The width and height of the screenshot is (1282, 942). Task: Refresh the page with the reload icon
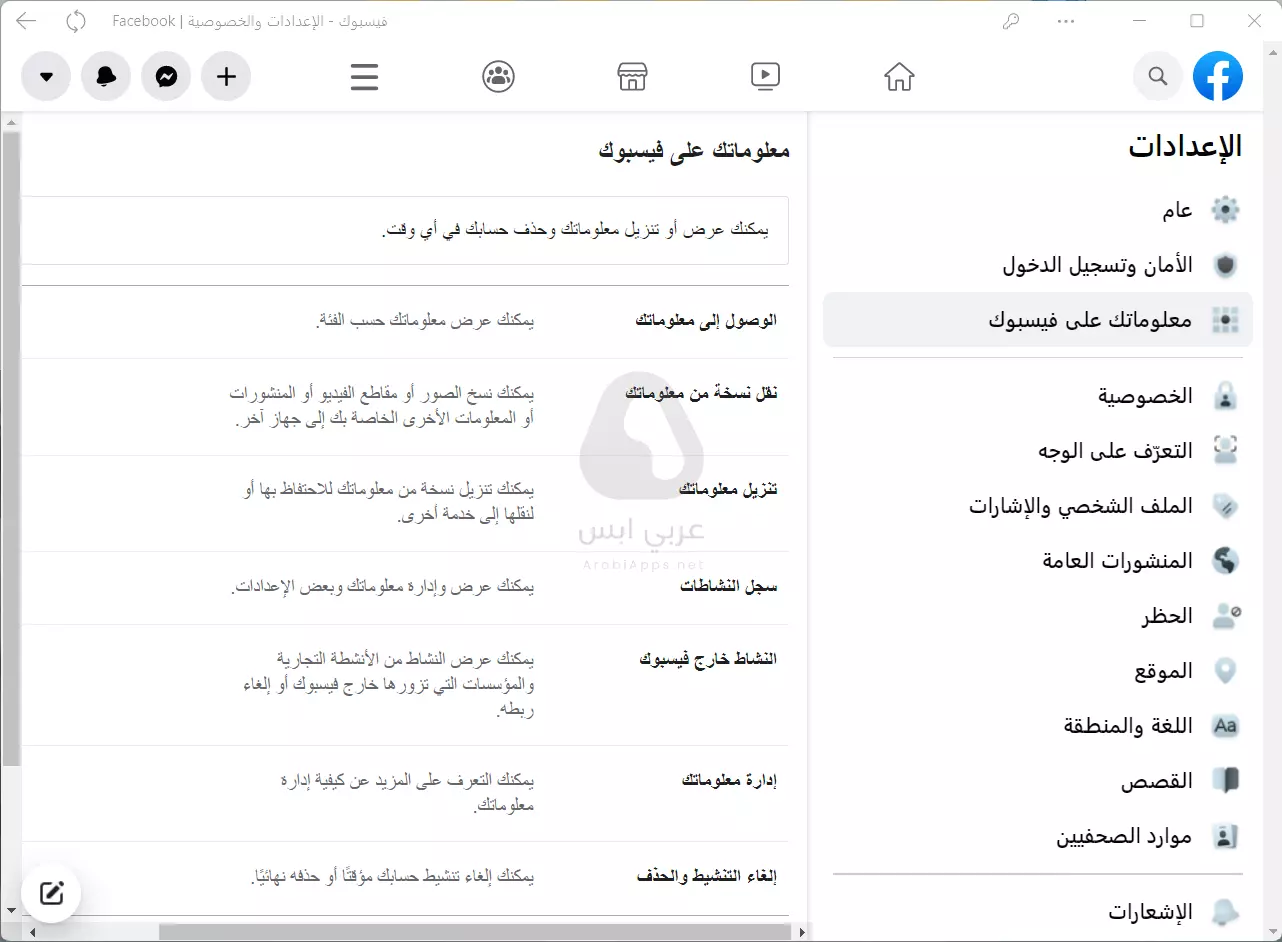[76, 20]
